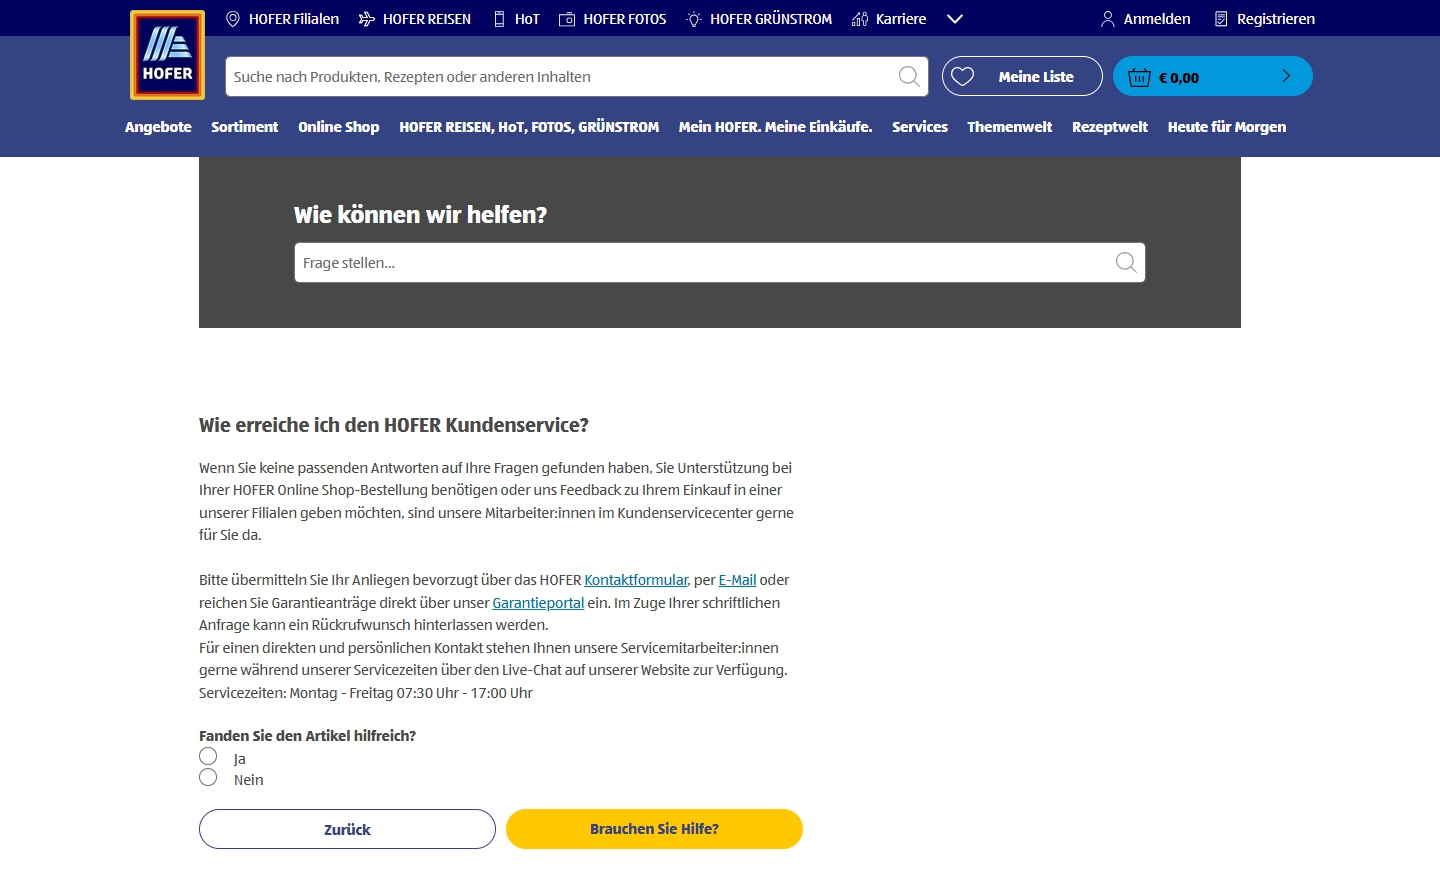Image resolution: width=1440 pixels, height=882 pixels.
Task: Open the Rezeptwelt menu
Action: coord(1110,127)
